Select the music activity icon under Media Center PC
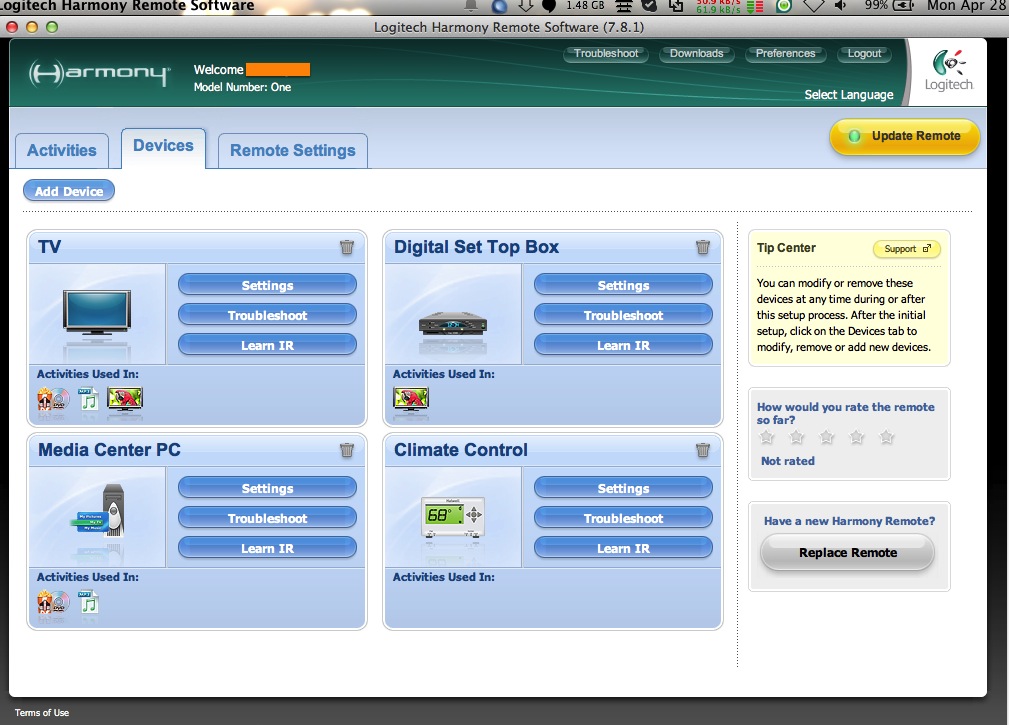Screen dimensions: 1009x725 coord(88,603)
